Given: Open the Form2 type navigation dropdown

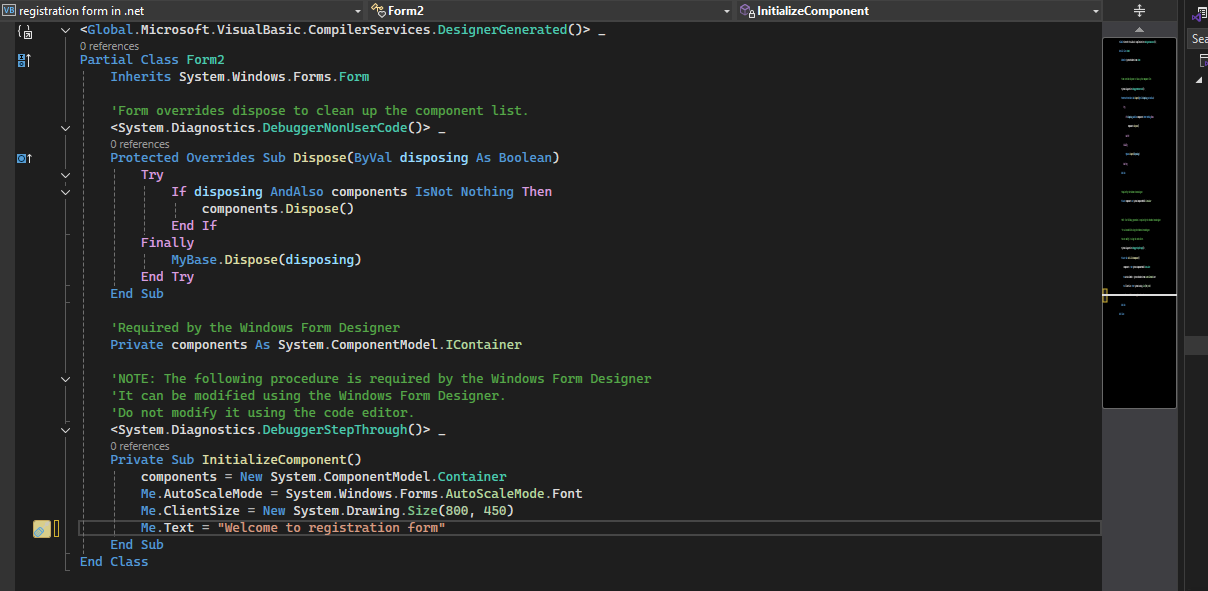Looking at the screenshot, I should [551, 10].
